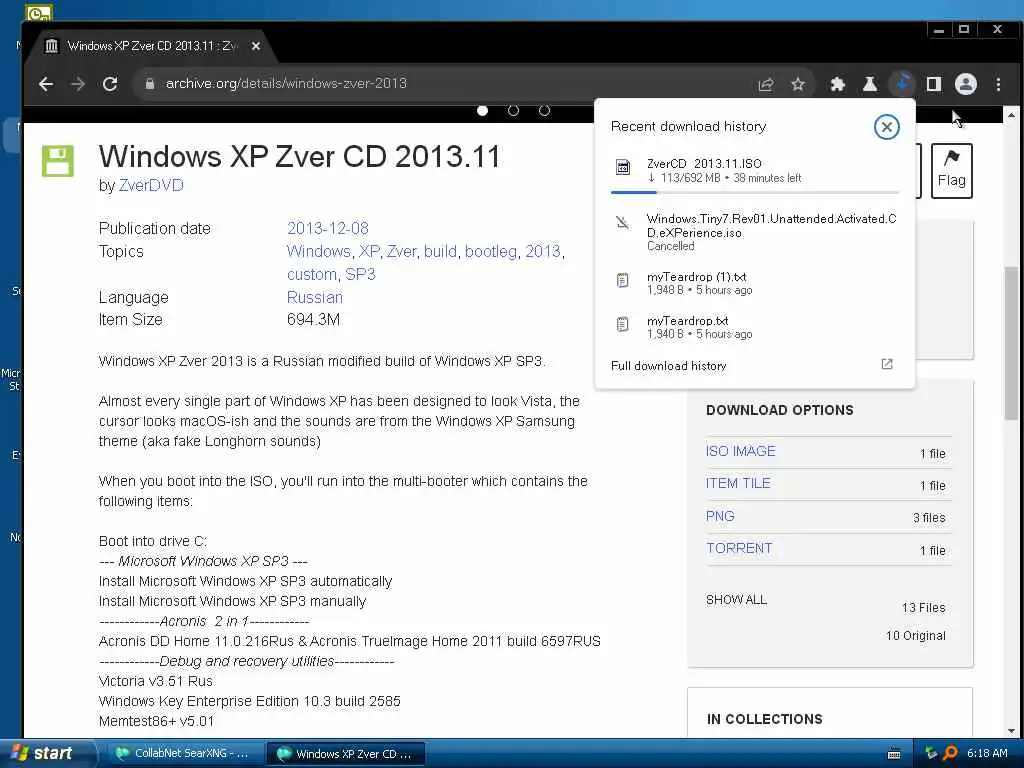Open the Extensions puzzle icon
Image resolution: width=1024 pixels, height=768 pixels.
837,84
